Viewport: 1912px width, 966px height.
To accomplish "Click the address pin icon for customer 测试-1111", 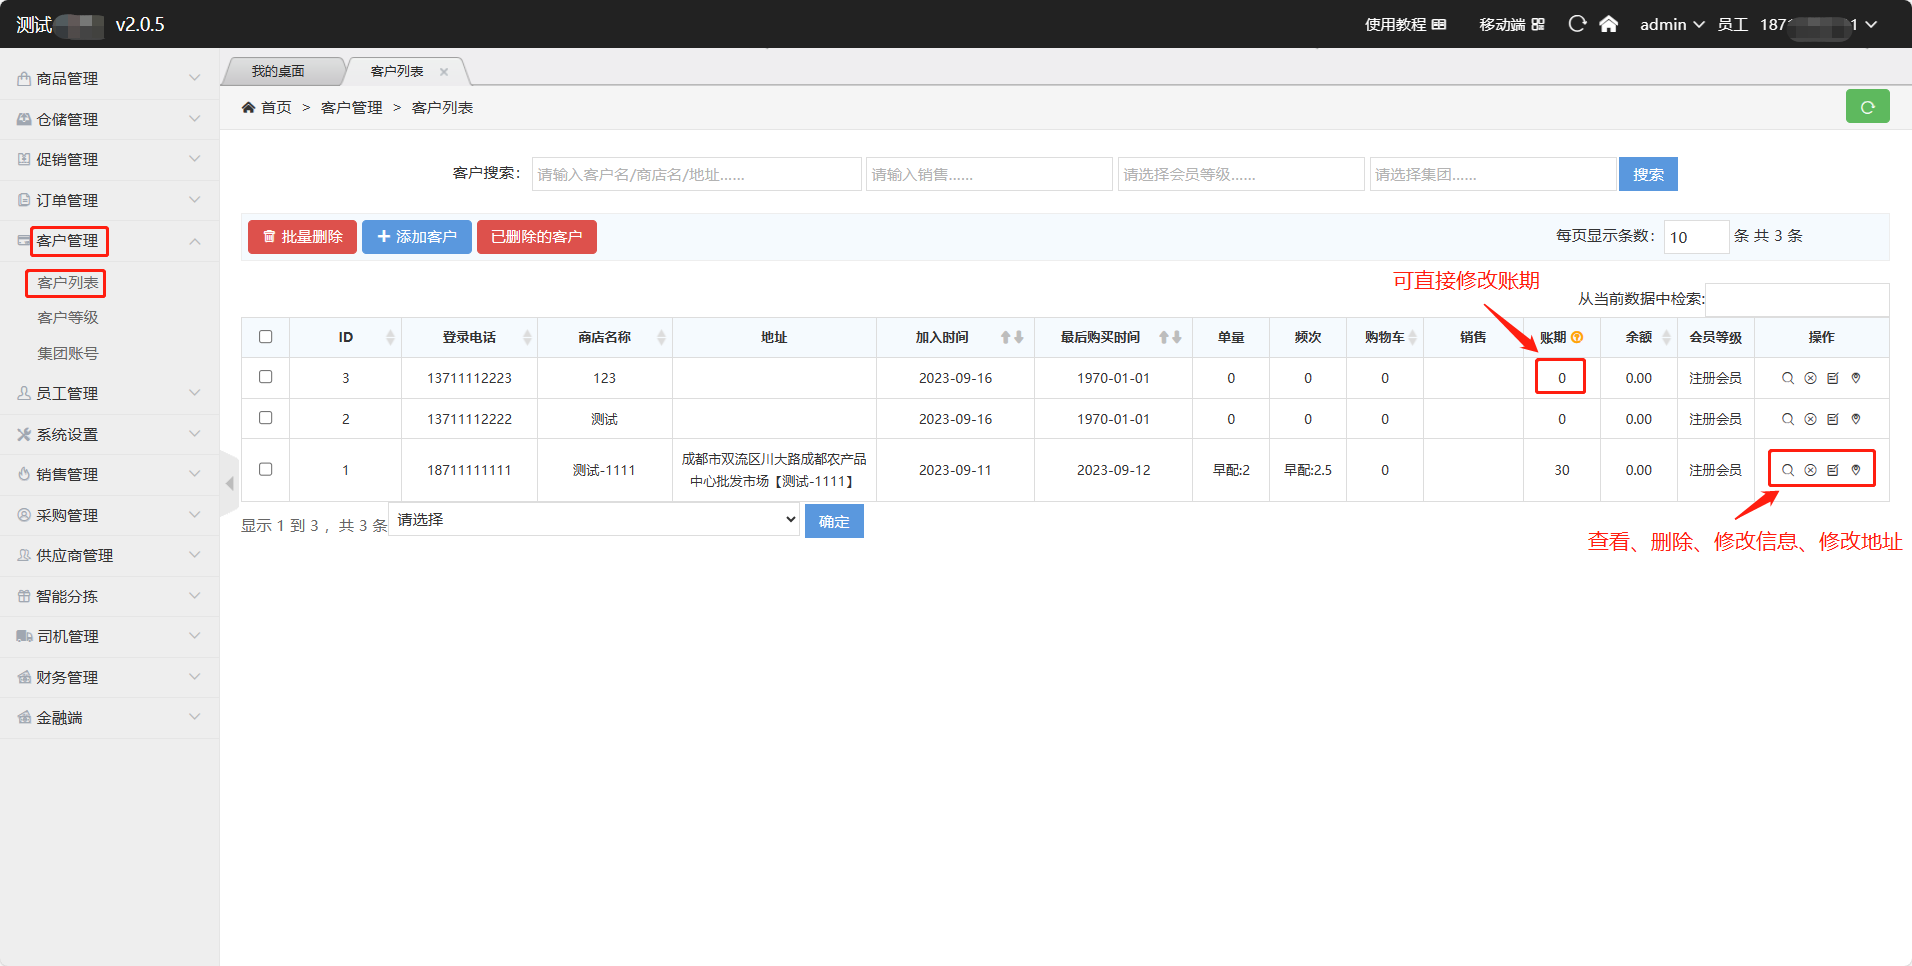I will (x=1856, y=470).
